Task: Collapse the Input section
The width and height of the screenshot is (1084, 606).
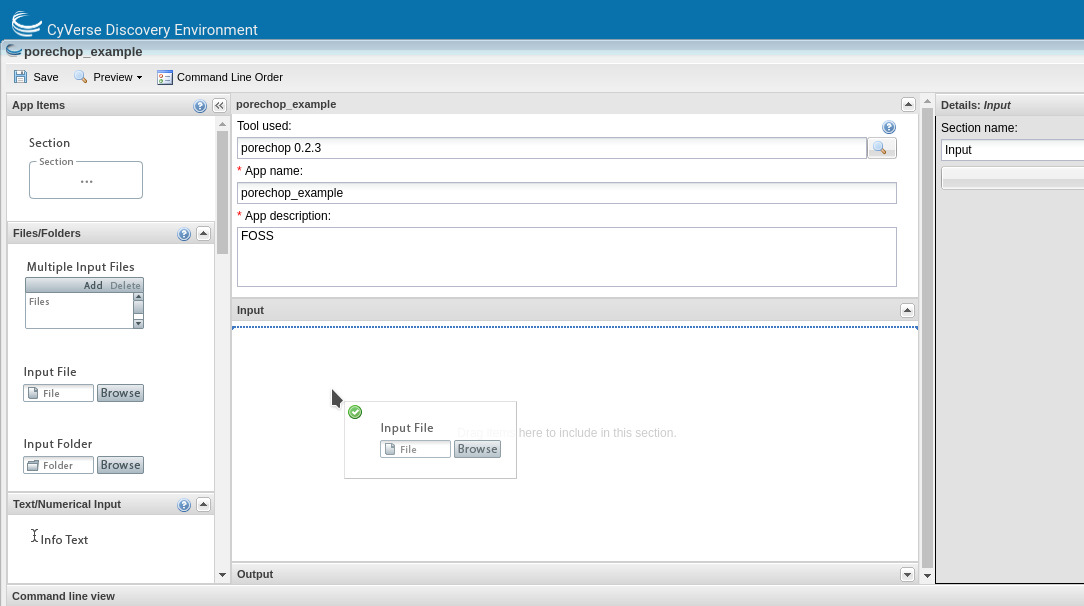Action: pyautogui.click(x=908, y=310)
